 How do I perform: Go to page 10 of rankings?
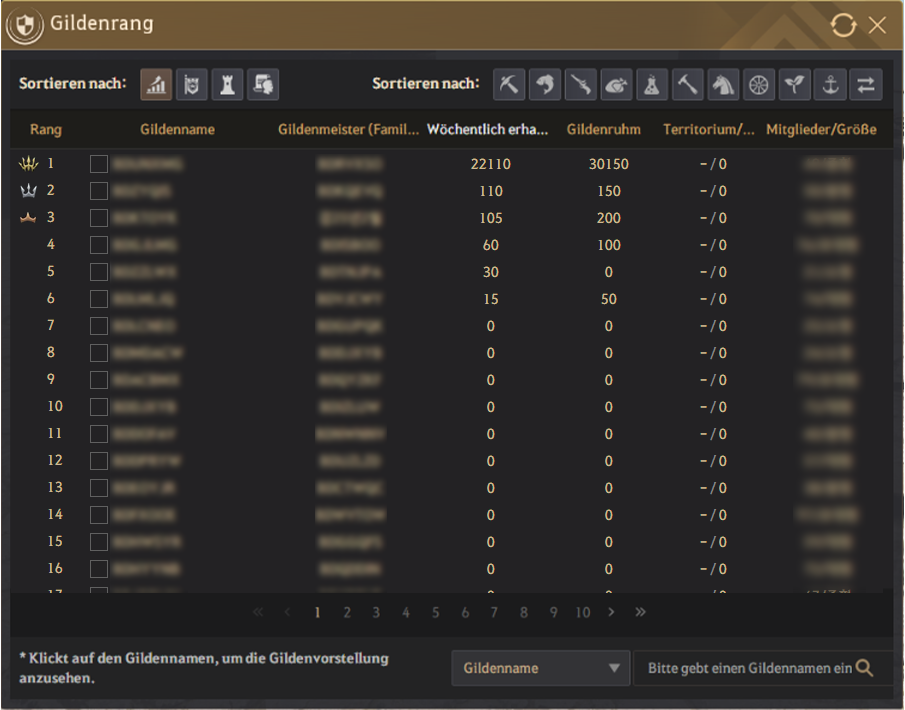pyautogui.click(x=583, y=612)
